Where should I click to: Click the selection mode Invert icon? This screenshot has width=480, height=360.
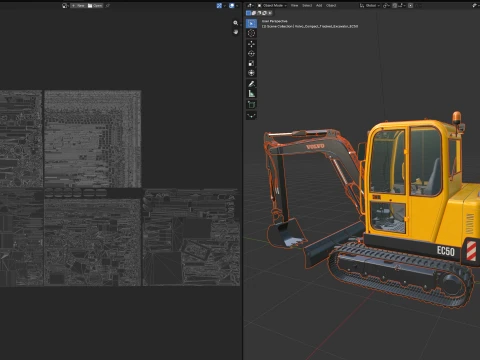[x=264, y=13]
